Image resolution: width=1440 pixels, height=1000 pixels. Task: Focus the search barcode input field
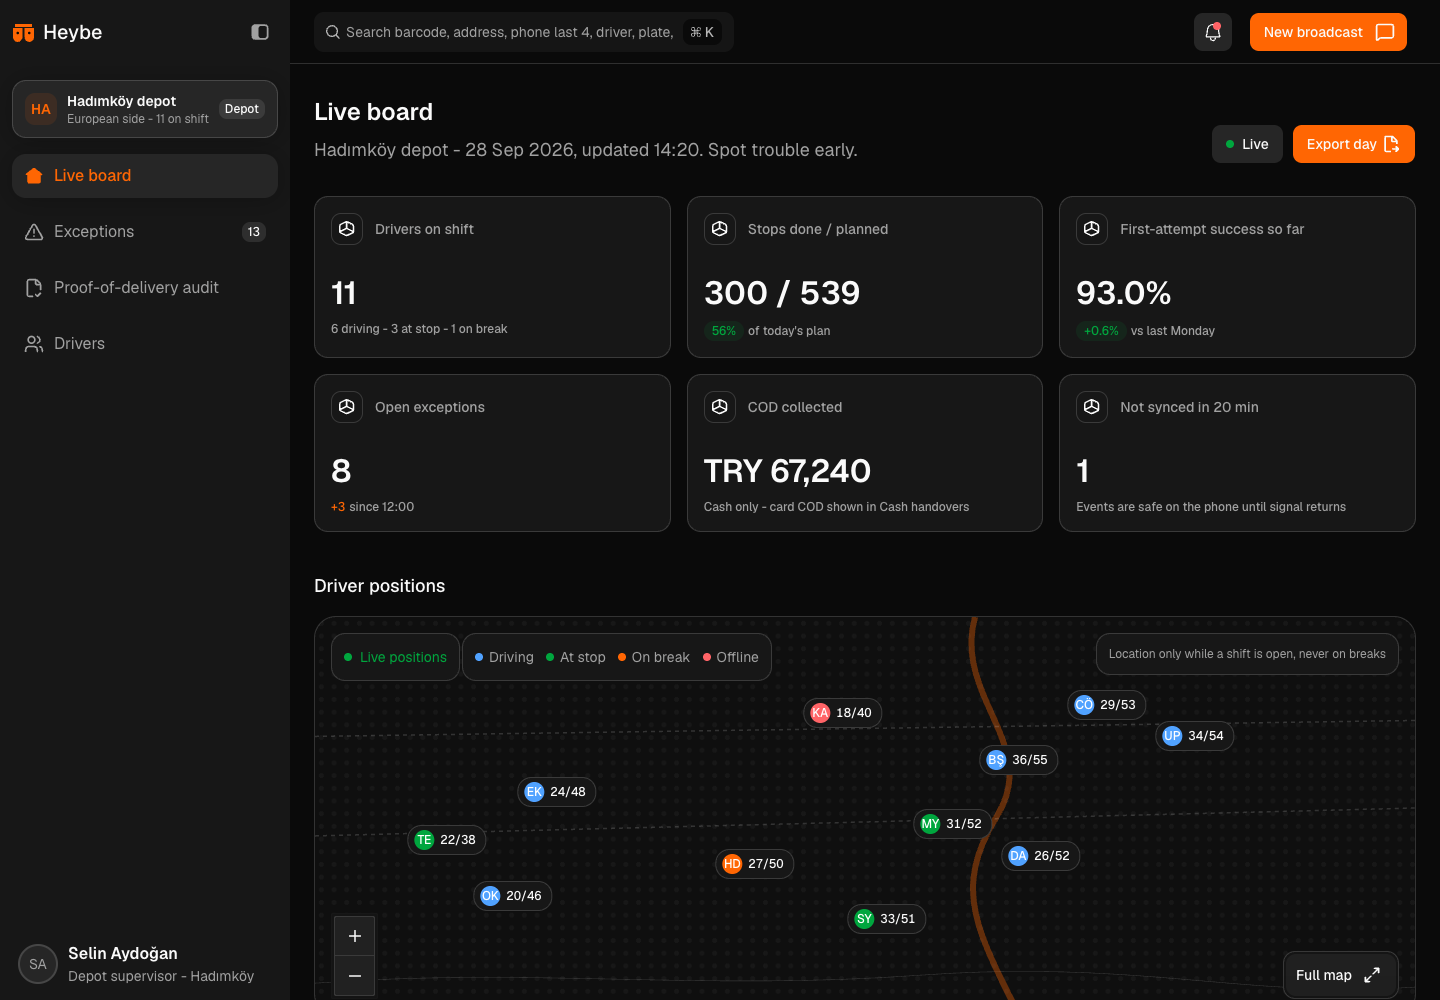tap(524, 32)
